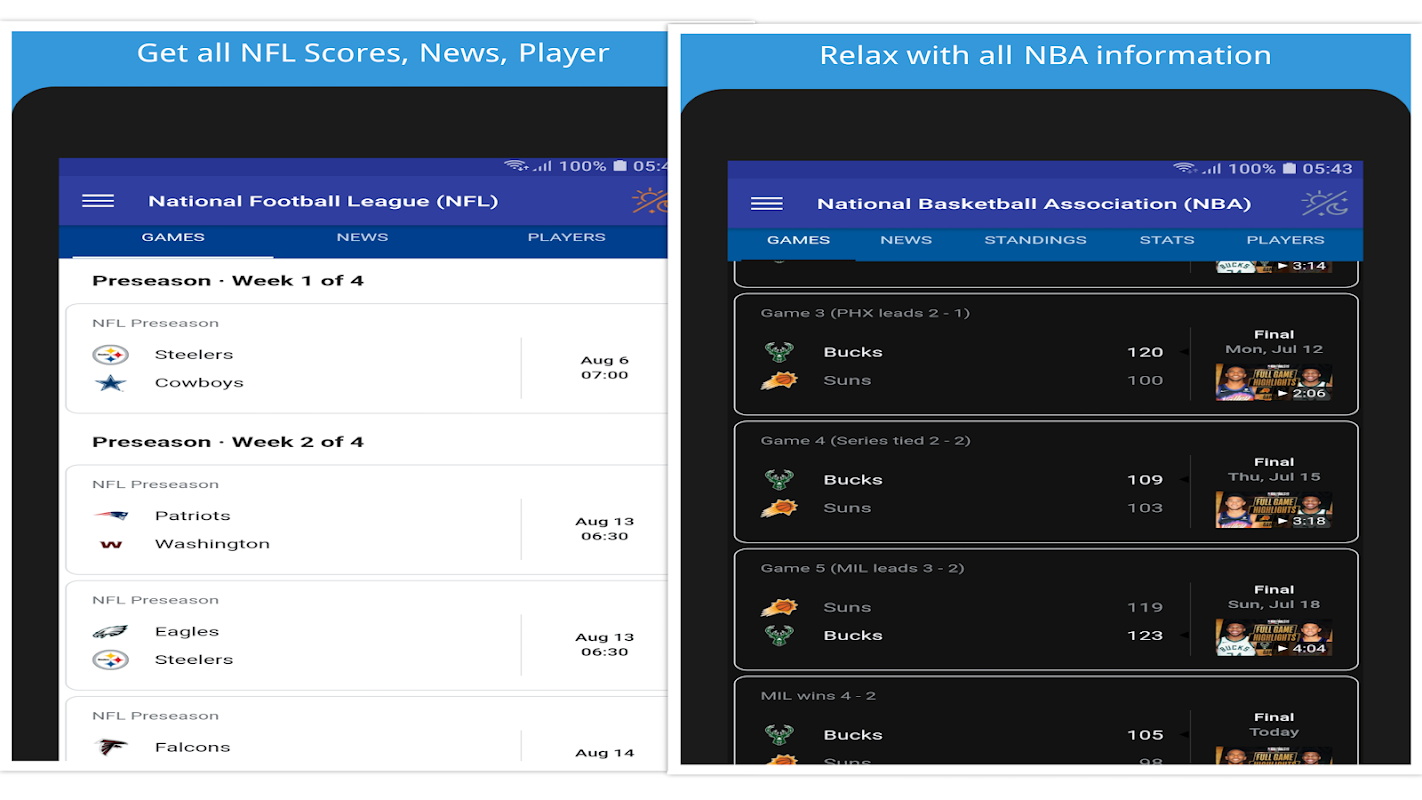Open the hamburger menu in NFL screen
Screen dimensions: 1422x800
[98, 201]
